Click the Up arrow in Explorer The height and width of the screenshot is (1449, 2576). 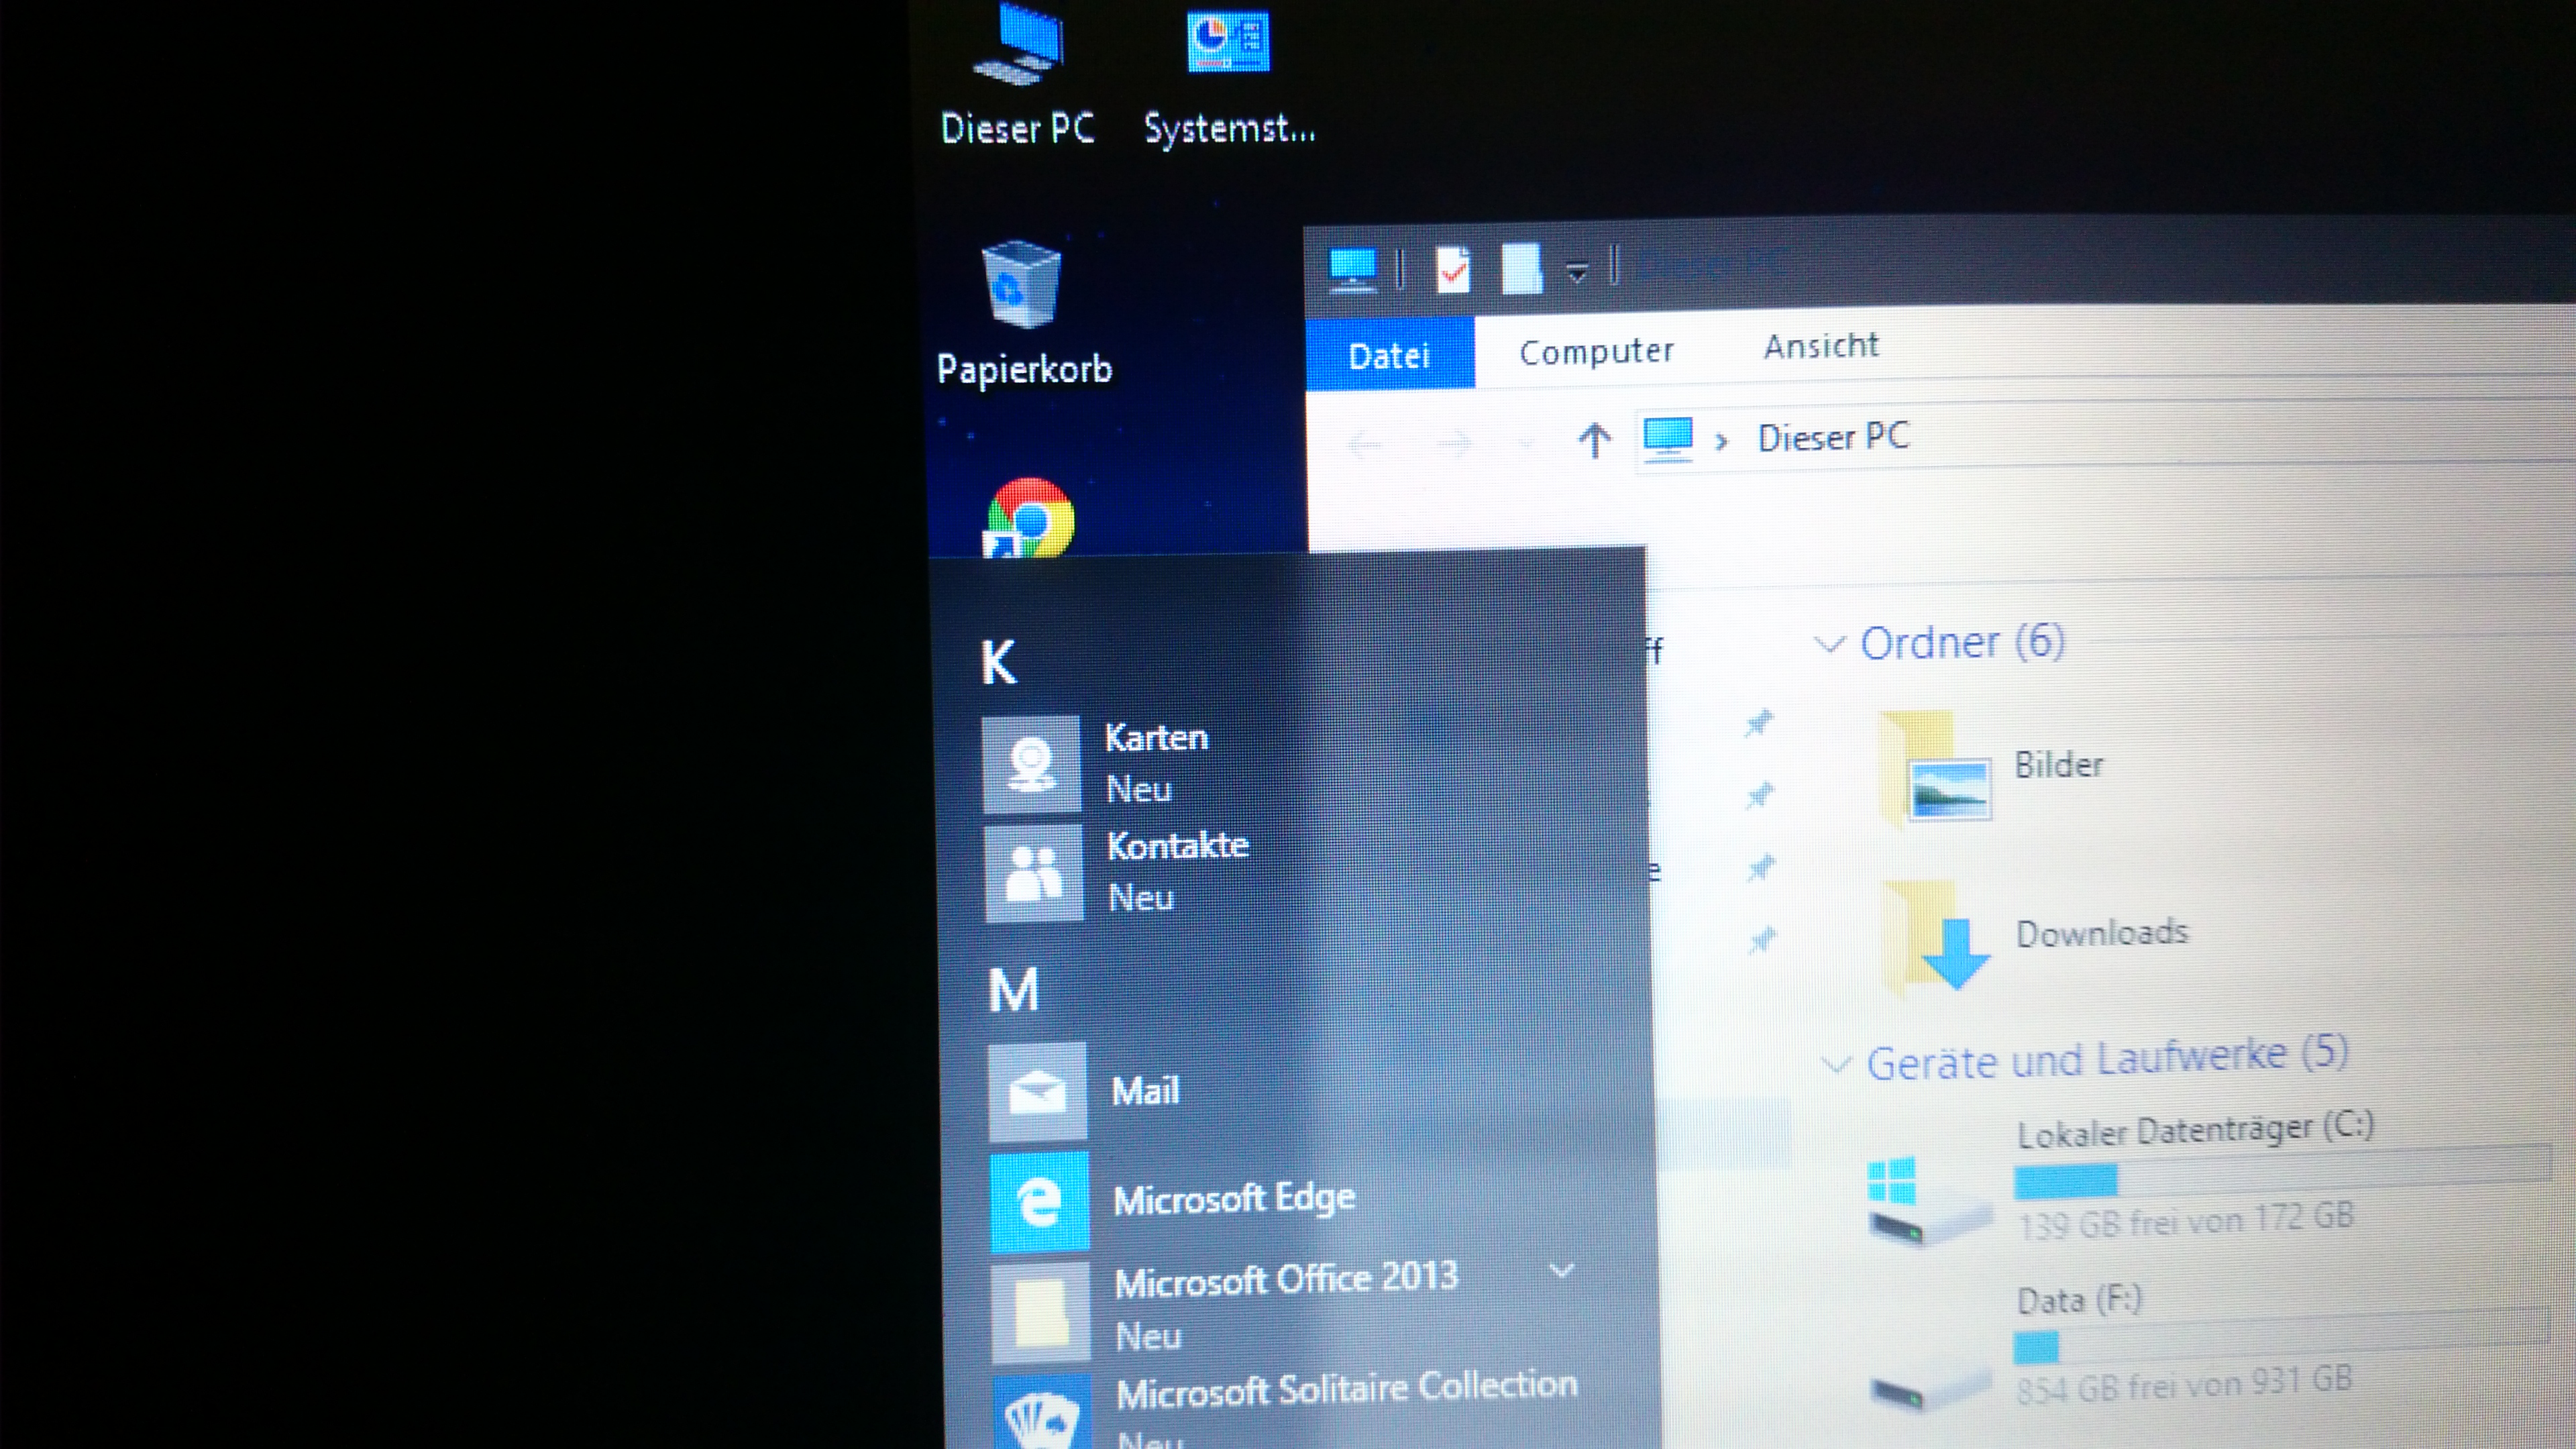(x=1594, y=440)
